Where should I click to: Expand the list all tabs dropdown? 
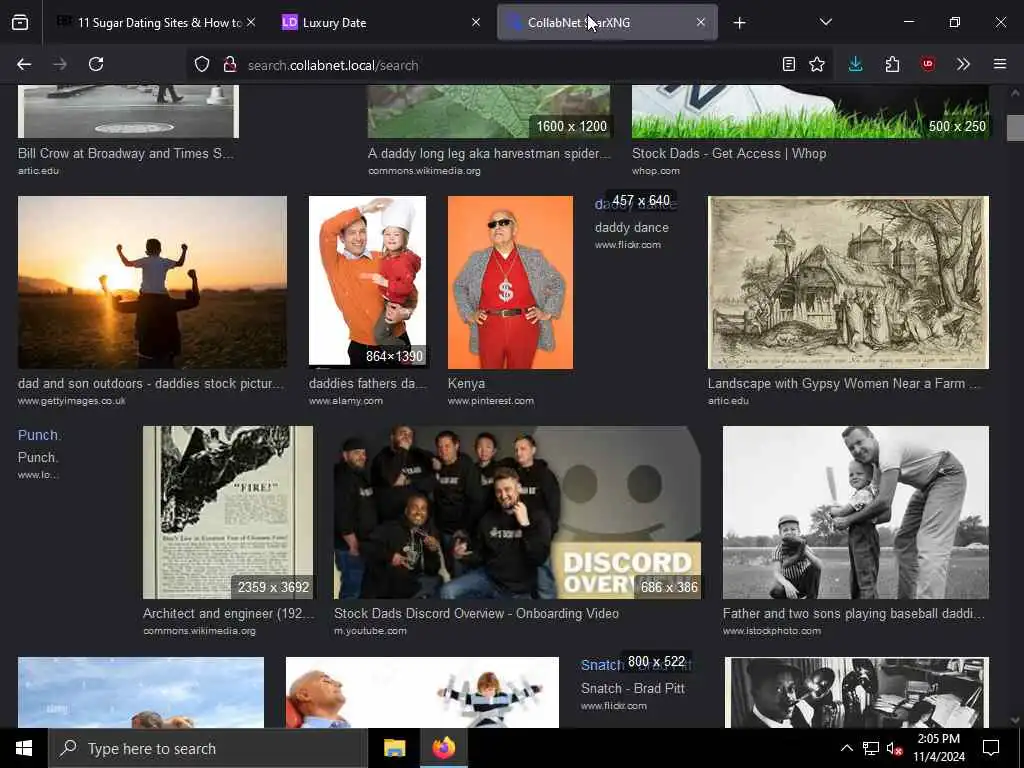[x=825, y=22]
